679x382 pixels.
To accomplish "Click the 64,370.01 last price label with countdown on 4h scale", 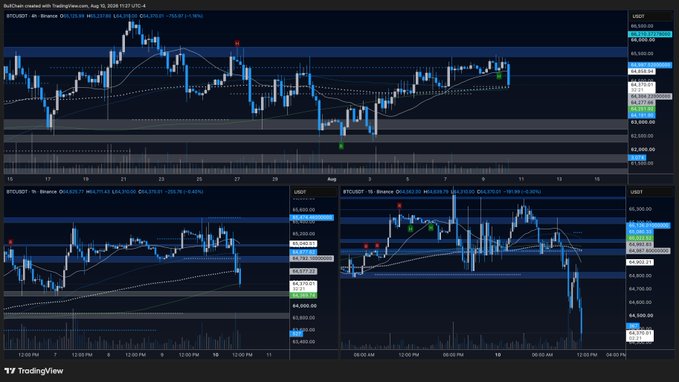I will [x=642, y=87].
